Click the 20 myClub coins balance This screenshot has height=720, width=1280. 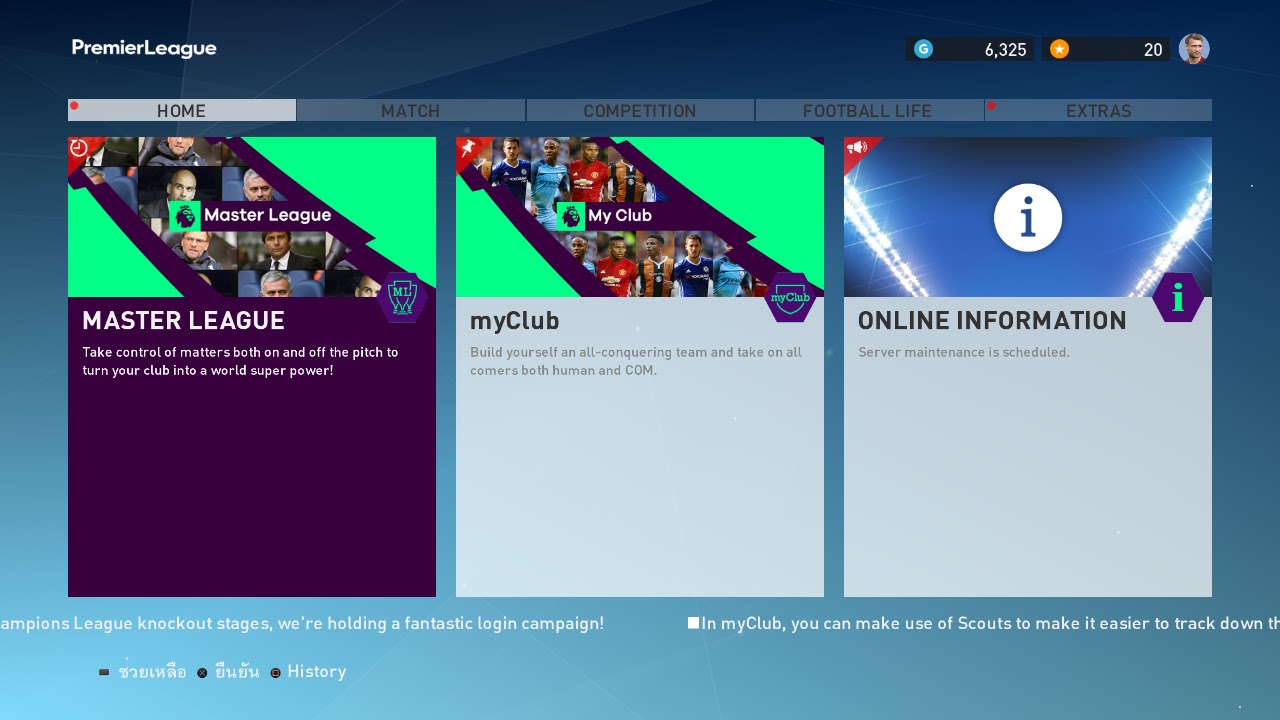click(1153, 50)
